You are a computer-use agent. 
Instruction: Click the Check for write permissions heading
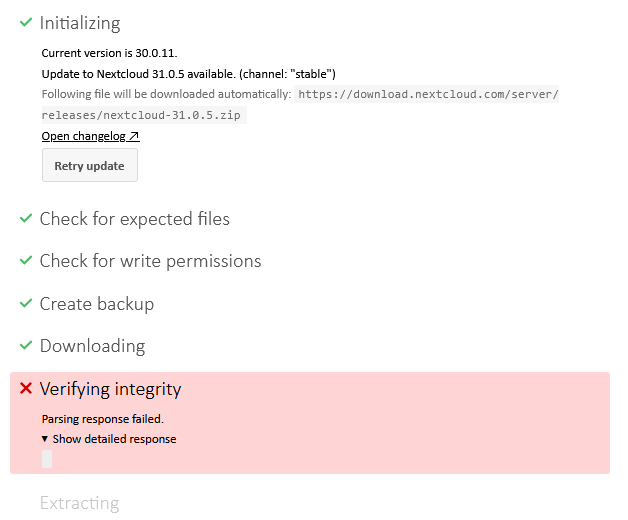click(151, 261)
